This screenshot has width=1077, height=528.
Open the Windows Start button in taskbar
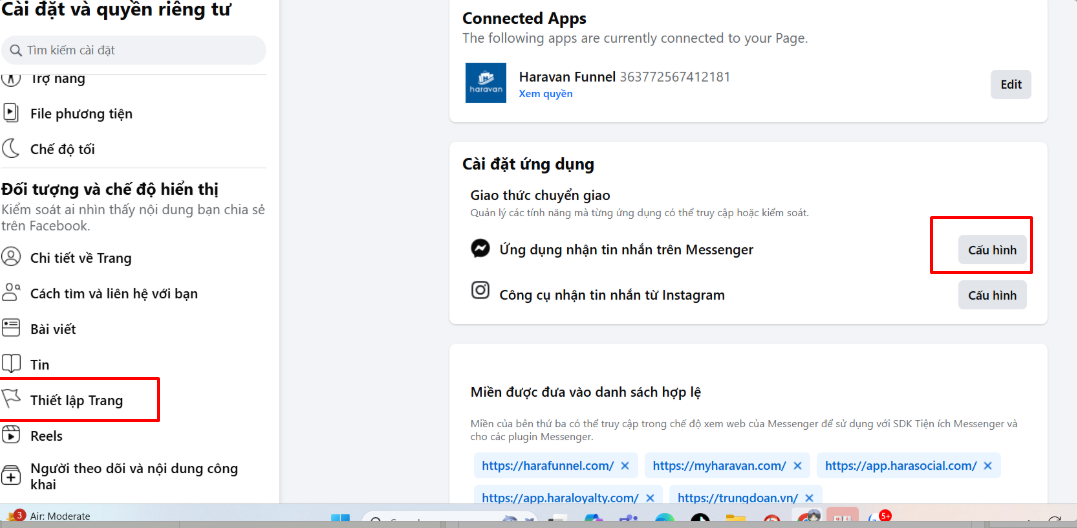point(341,519)
